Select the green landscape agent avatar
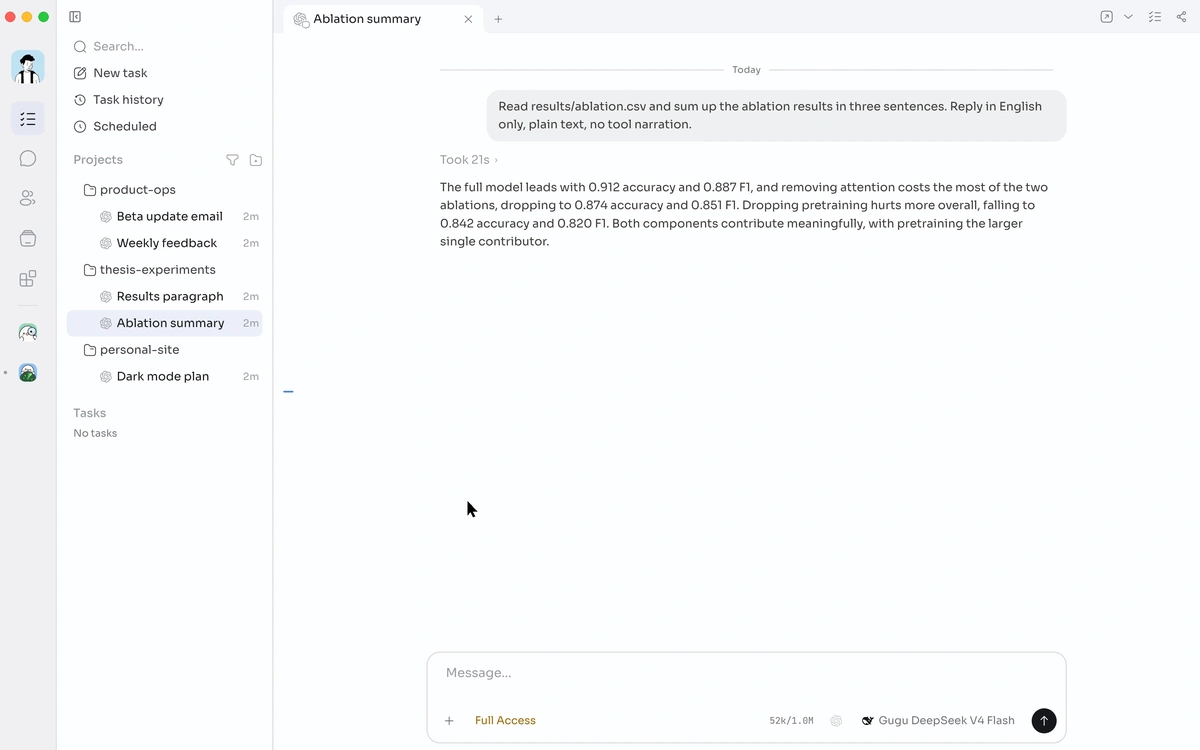This screenshot has height=750, width=1200. (28, 373)
